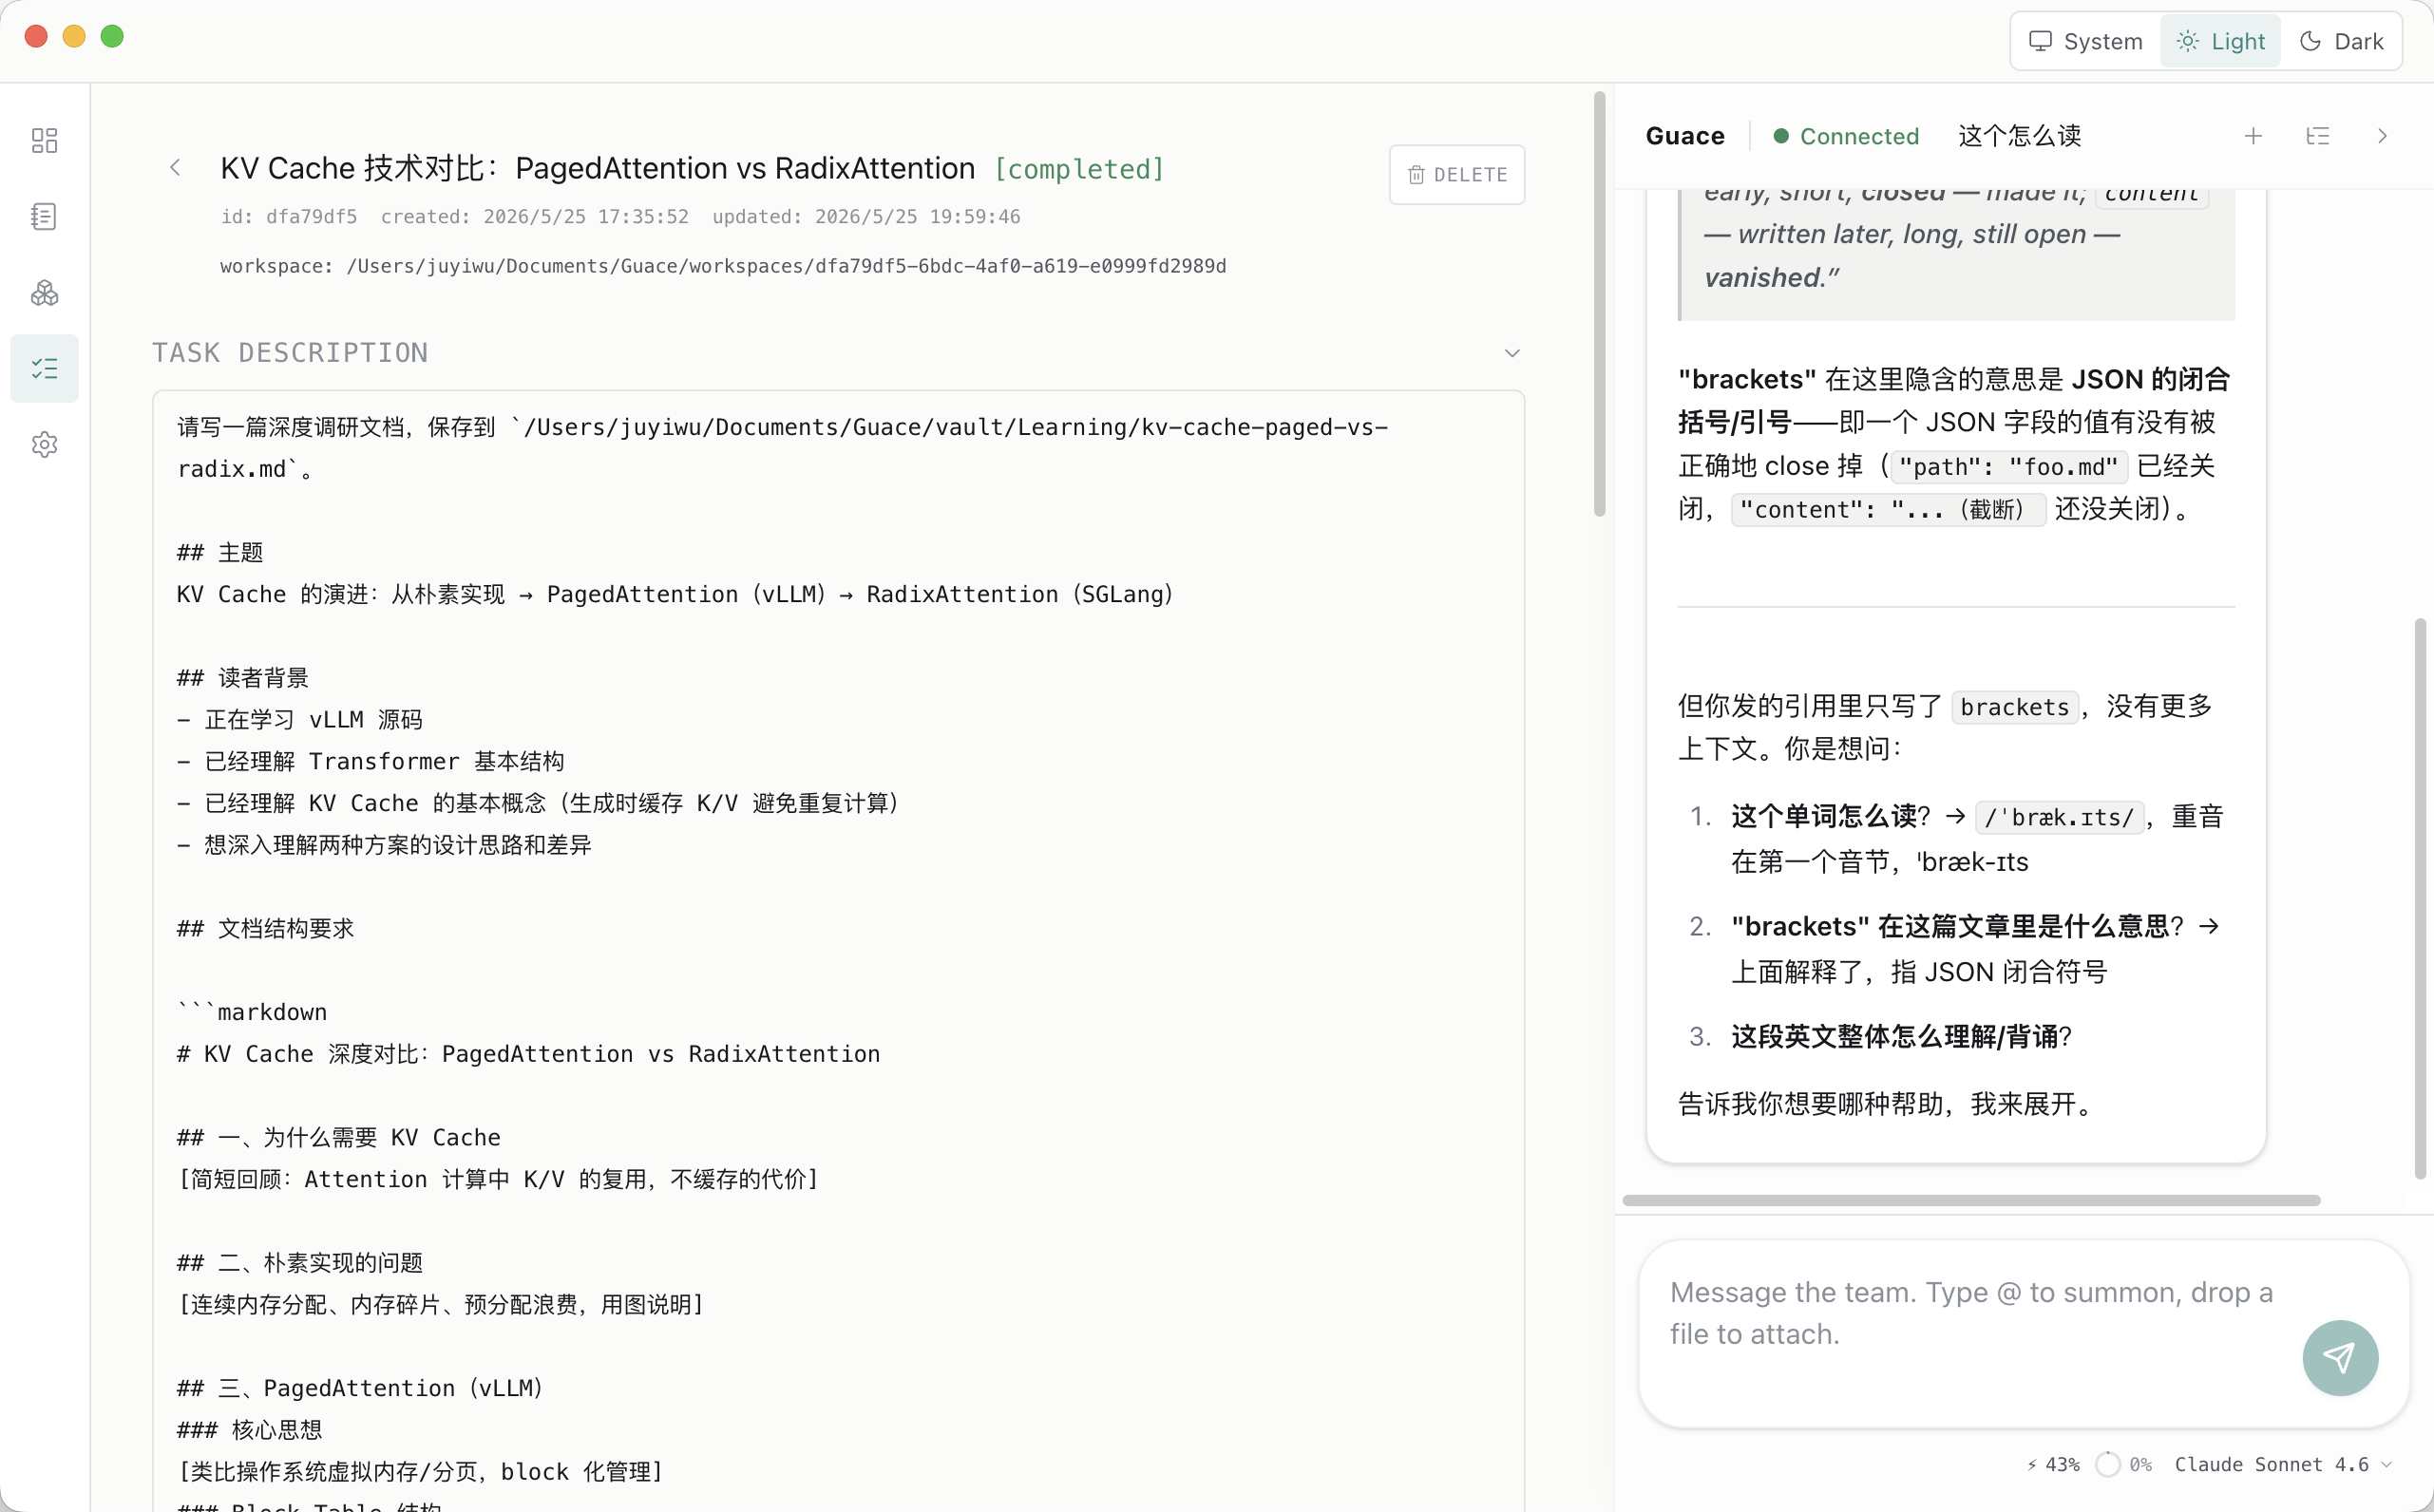The width and height of the screenshot is (2434, 1512).
Task: Click list item 这段英文整体怎么理解/背诵
Action: [1900, 1036]
